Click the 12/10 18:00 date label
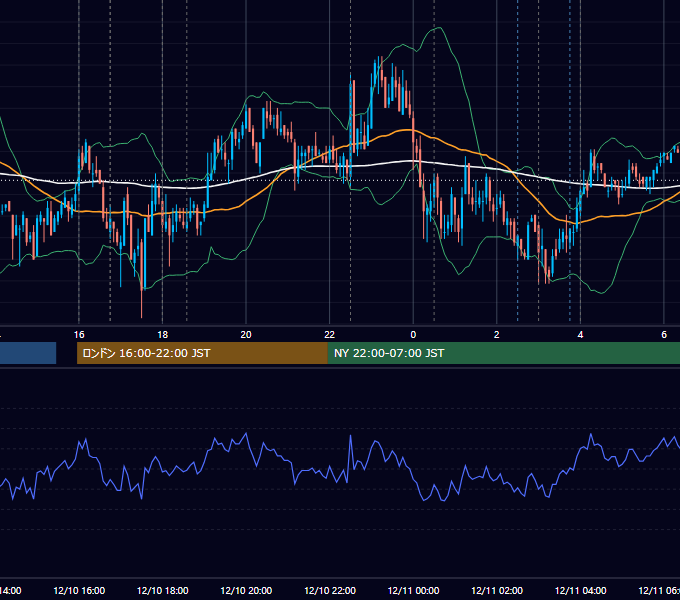 (163, 590)
